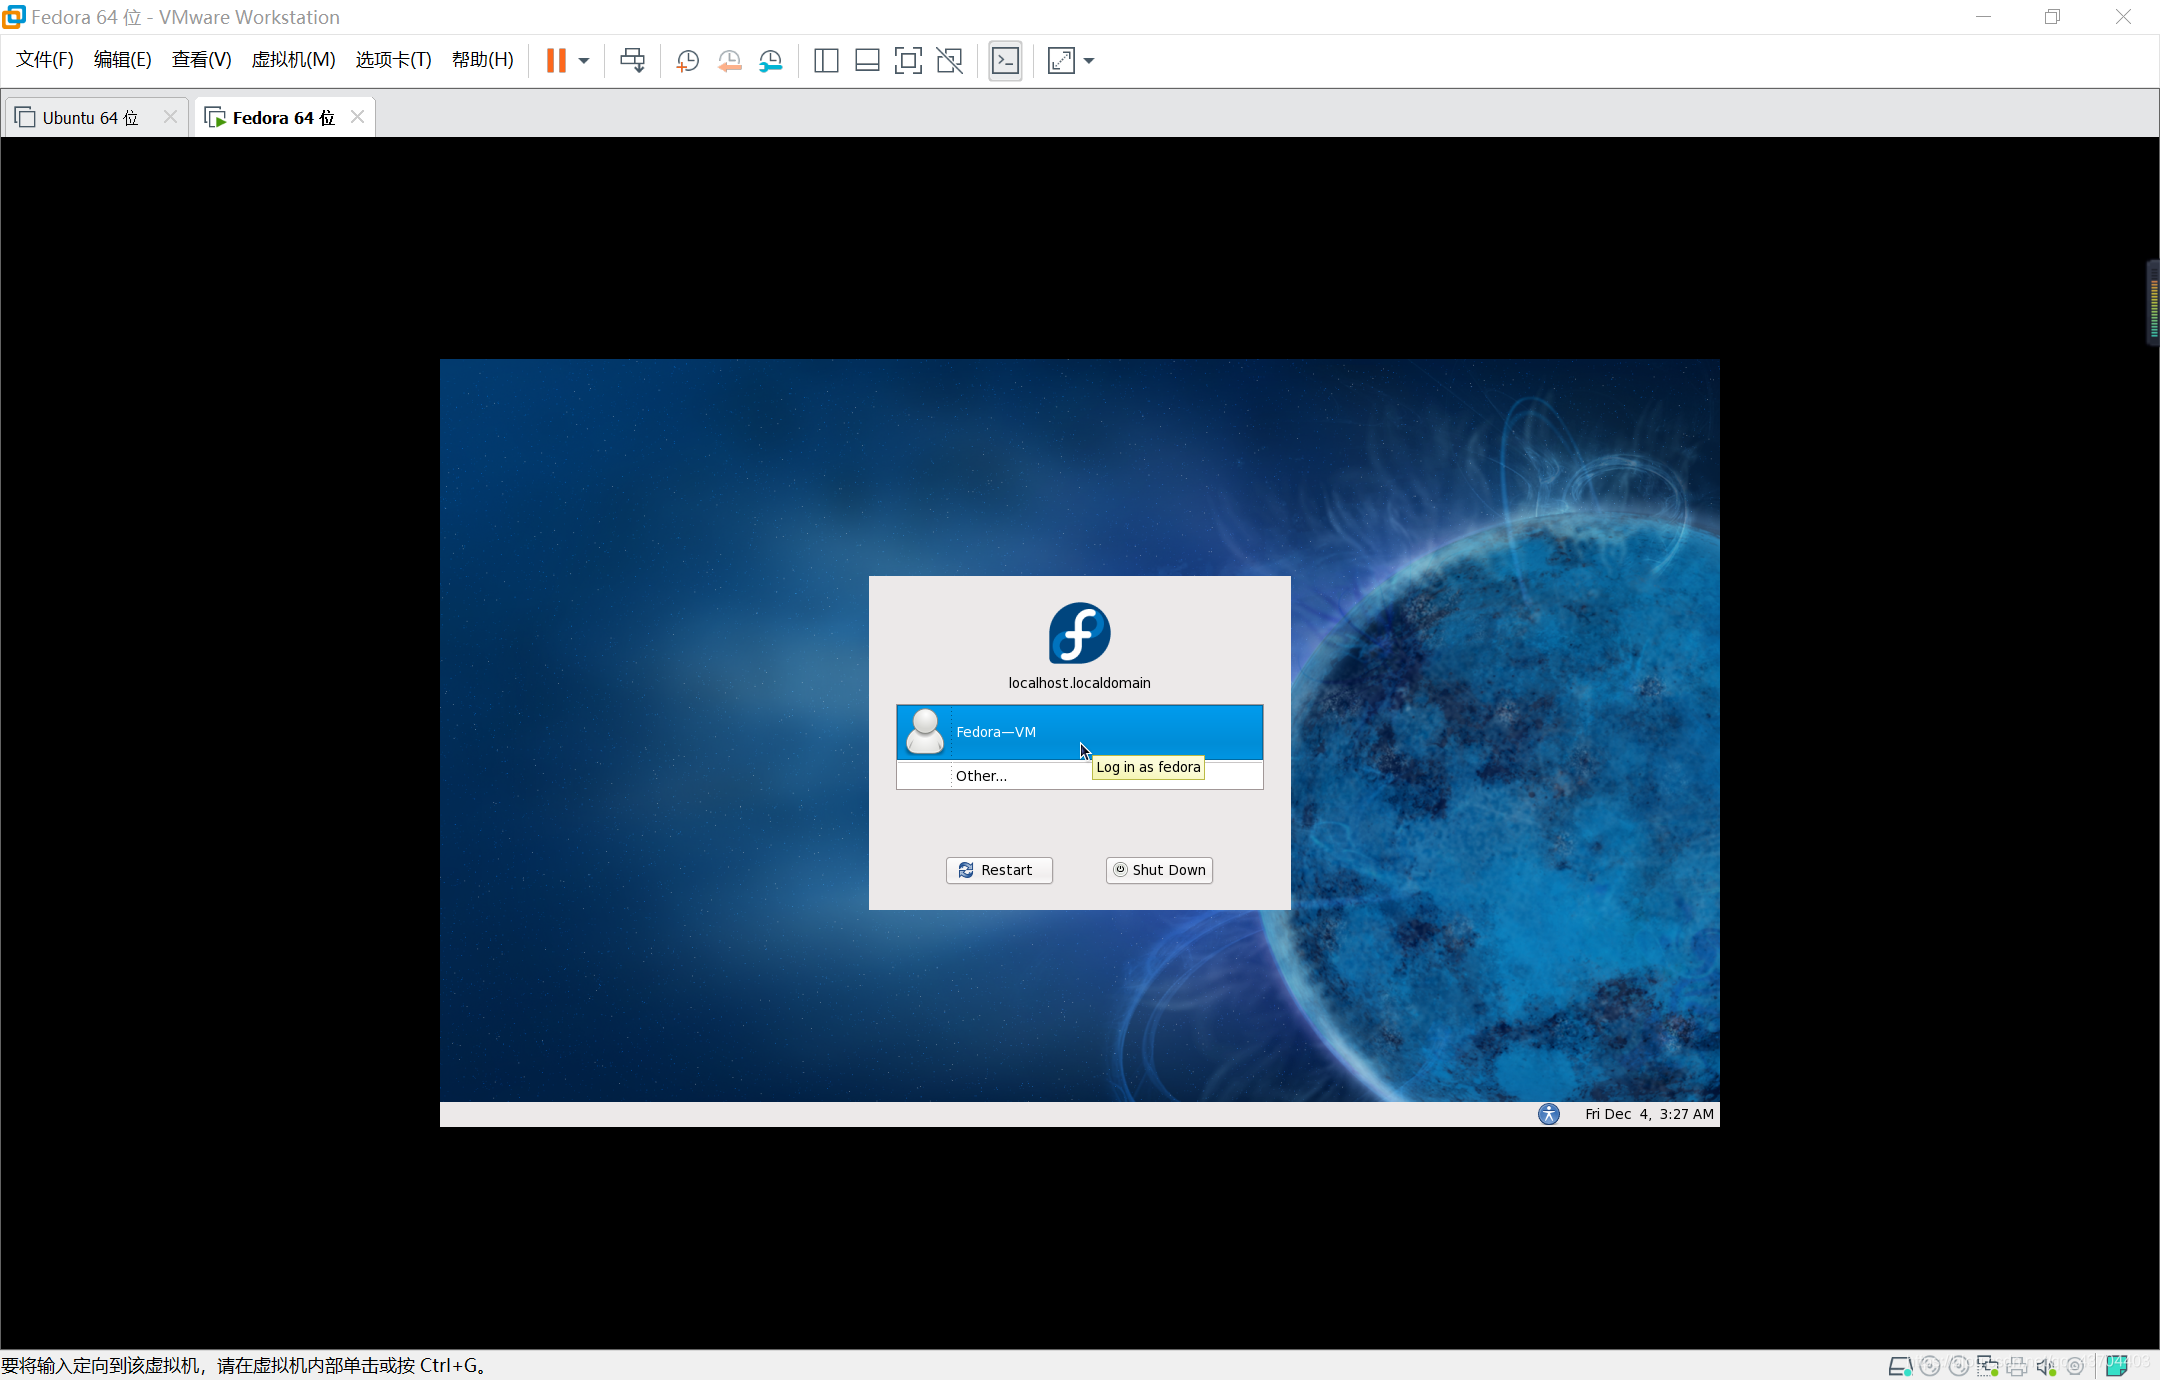Expand the power options dropdown arrow
Screen dimensions: 2160x1380
click(584, 61)
